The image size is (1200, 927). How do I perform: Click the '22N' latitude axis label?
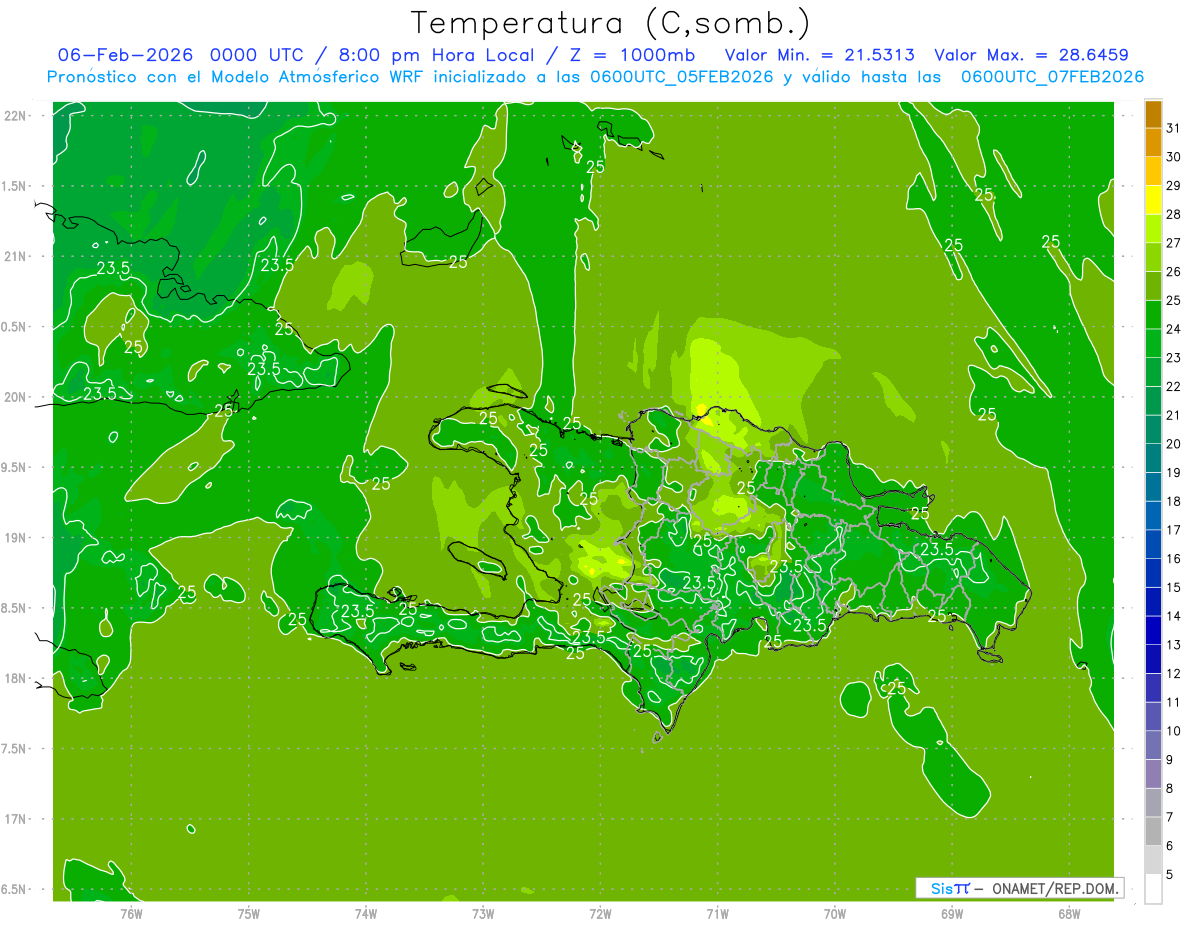[x=15, y=116]
